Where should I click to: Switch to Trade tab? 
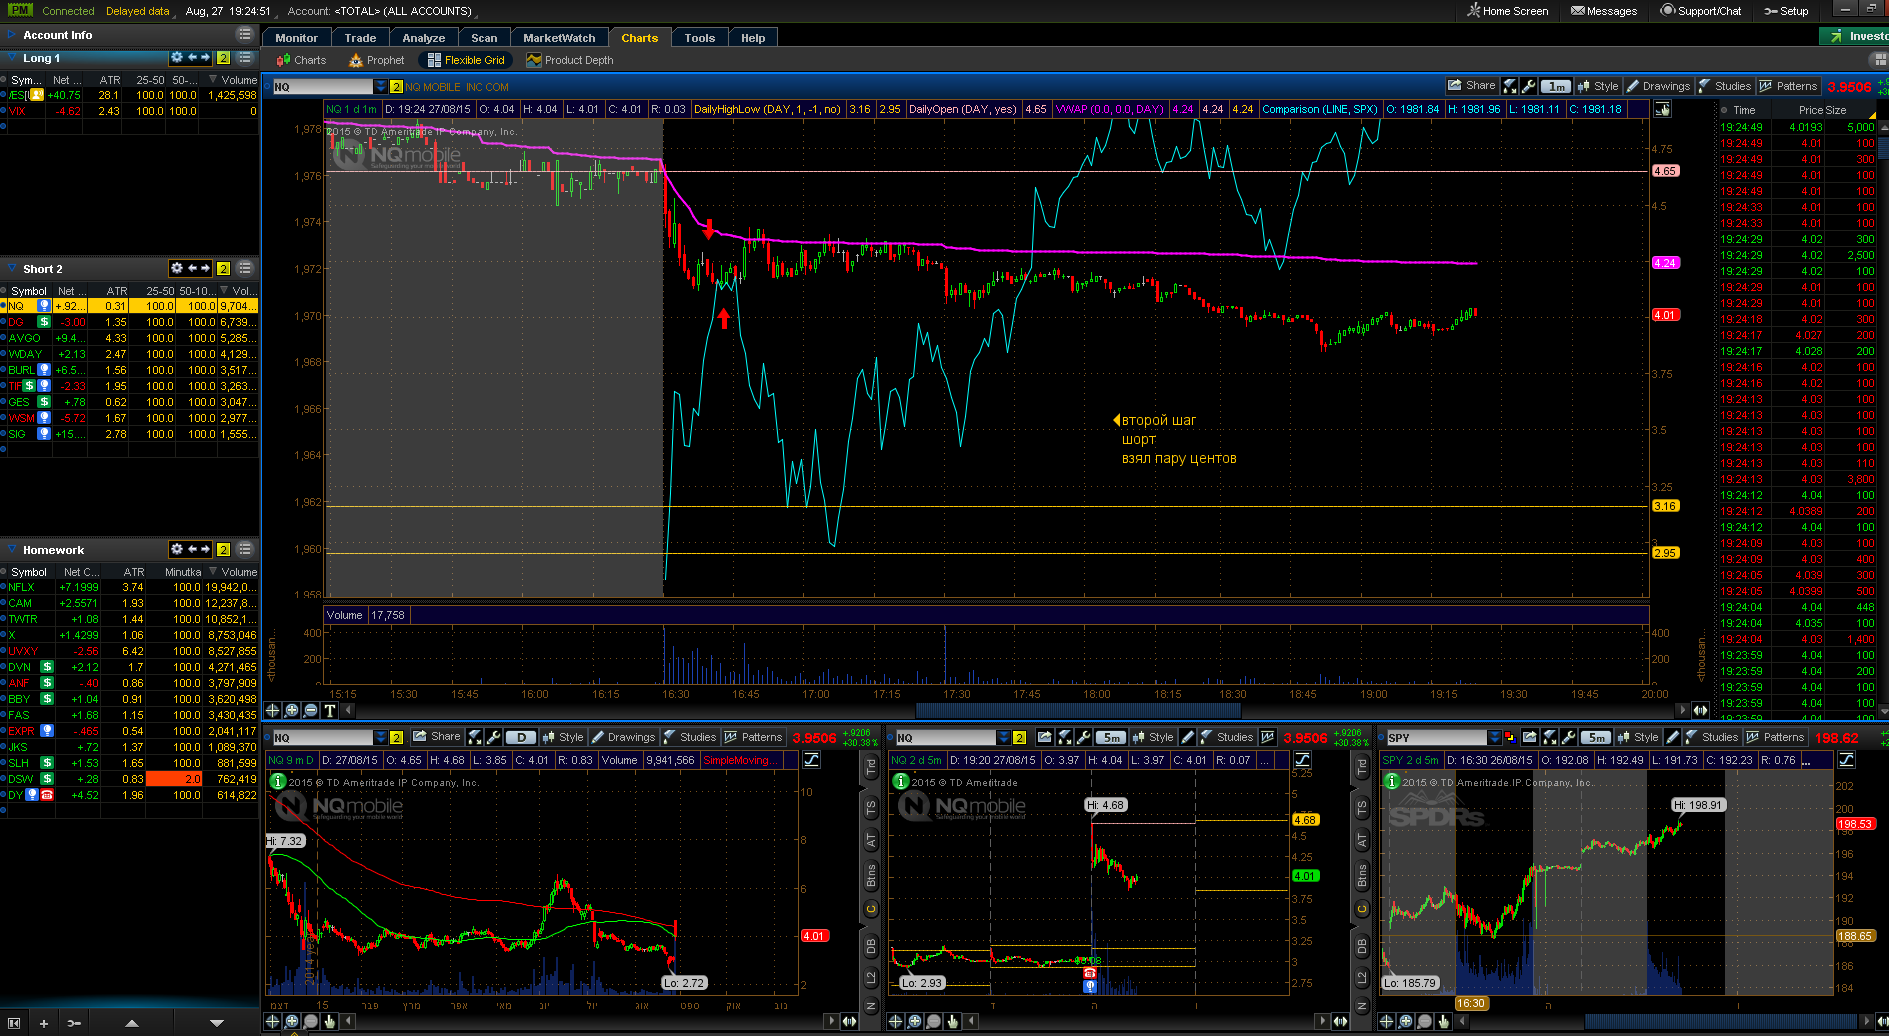[360, 38]
